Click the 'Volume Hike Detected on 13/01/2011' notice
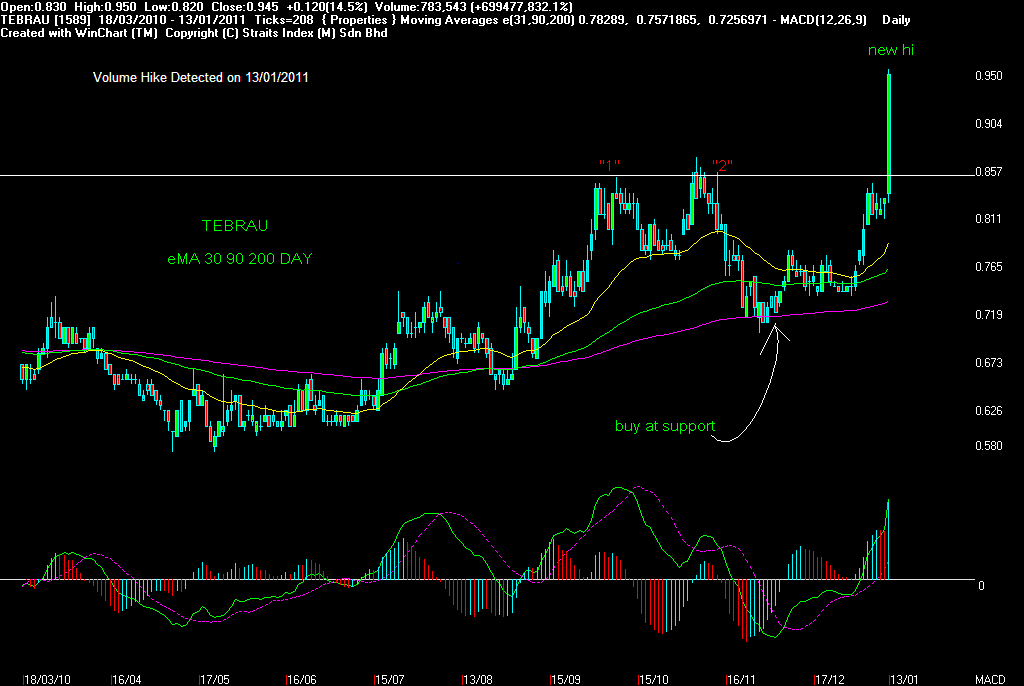1024x686 pixels. tap(200, 78)
